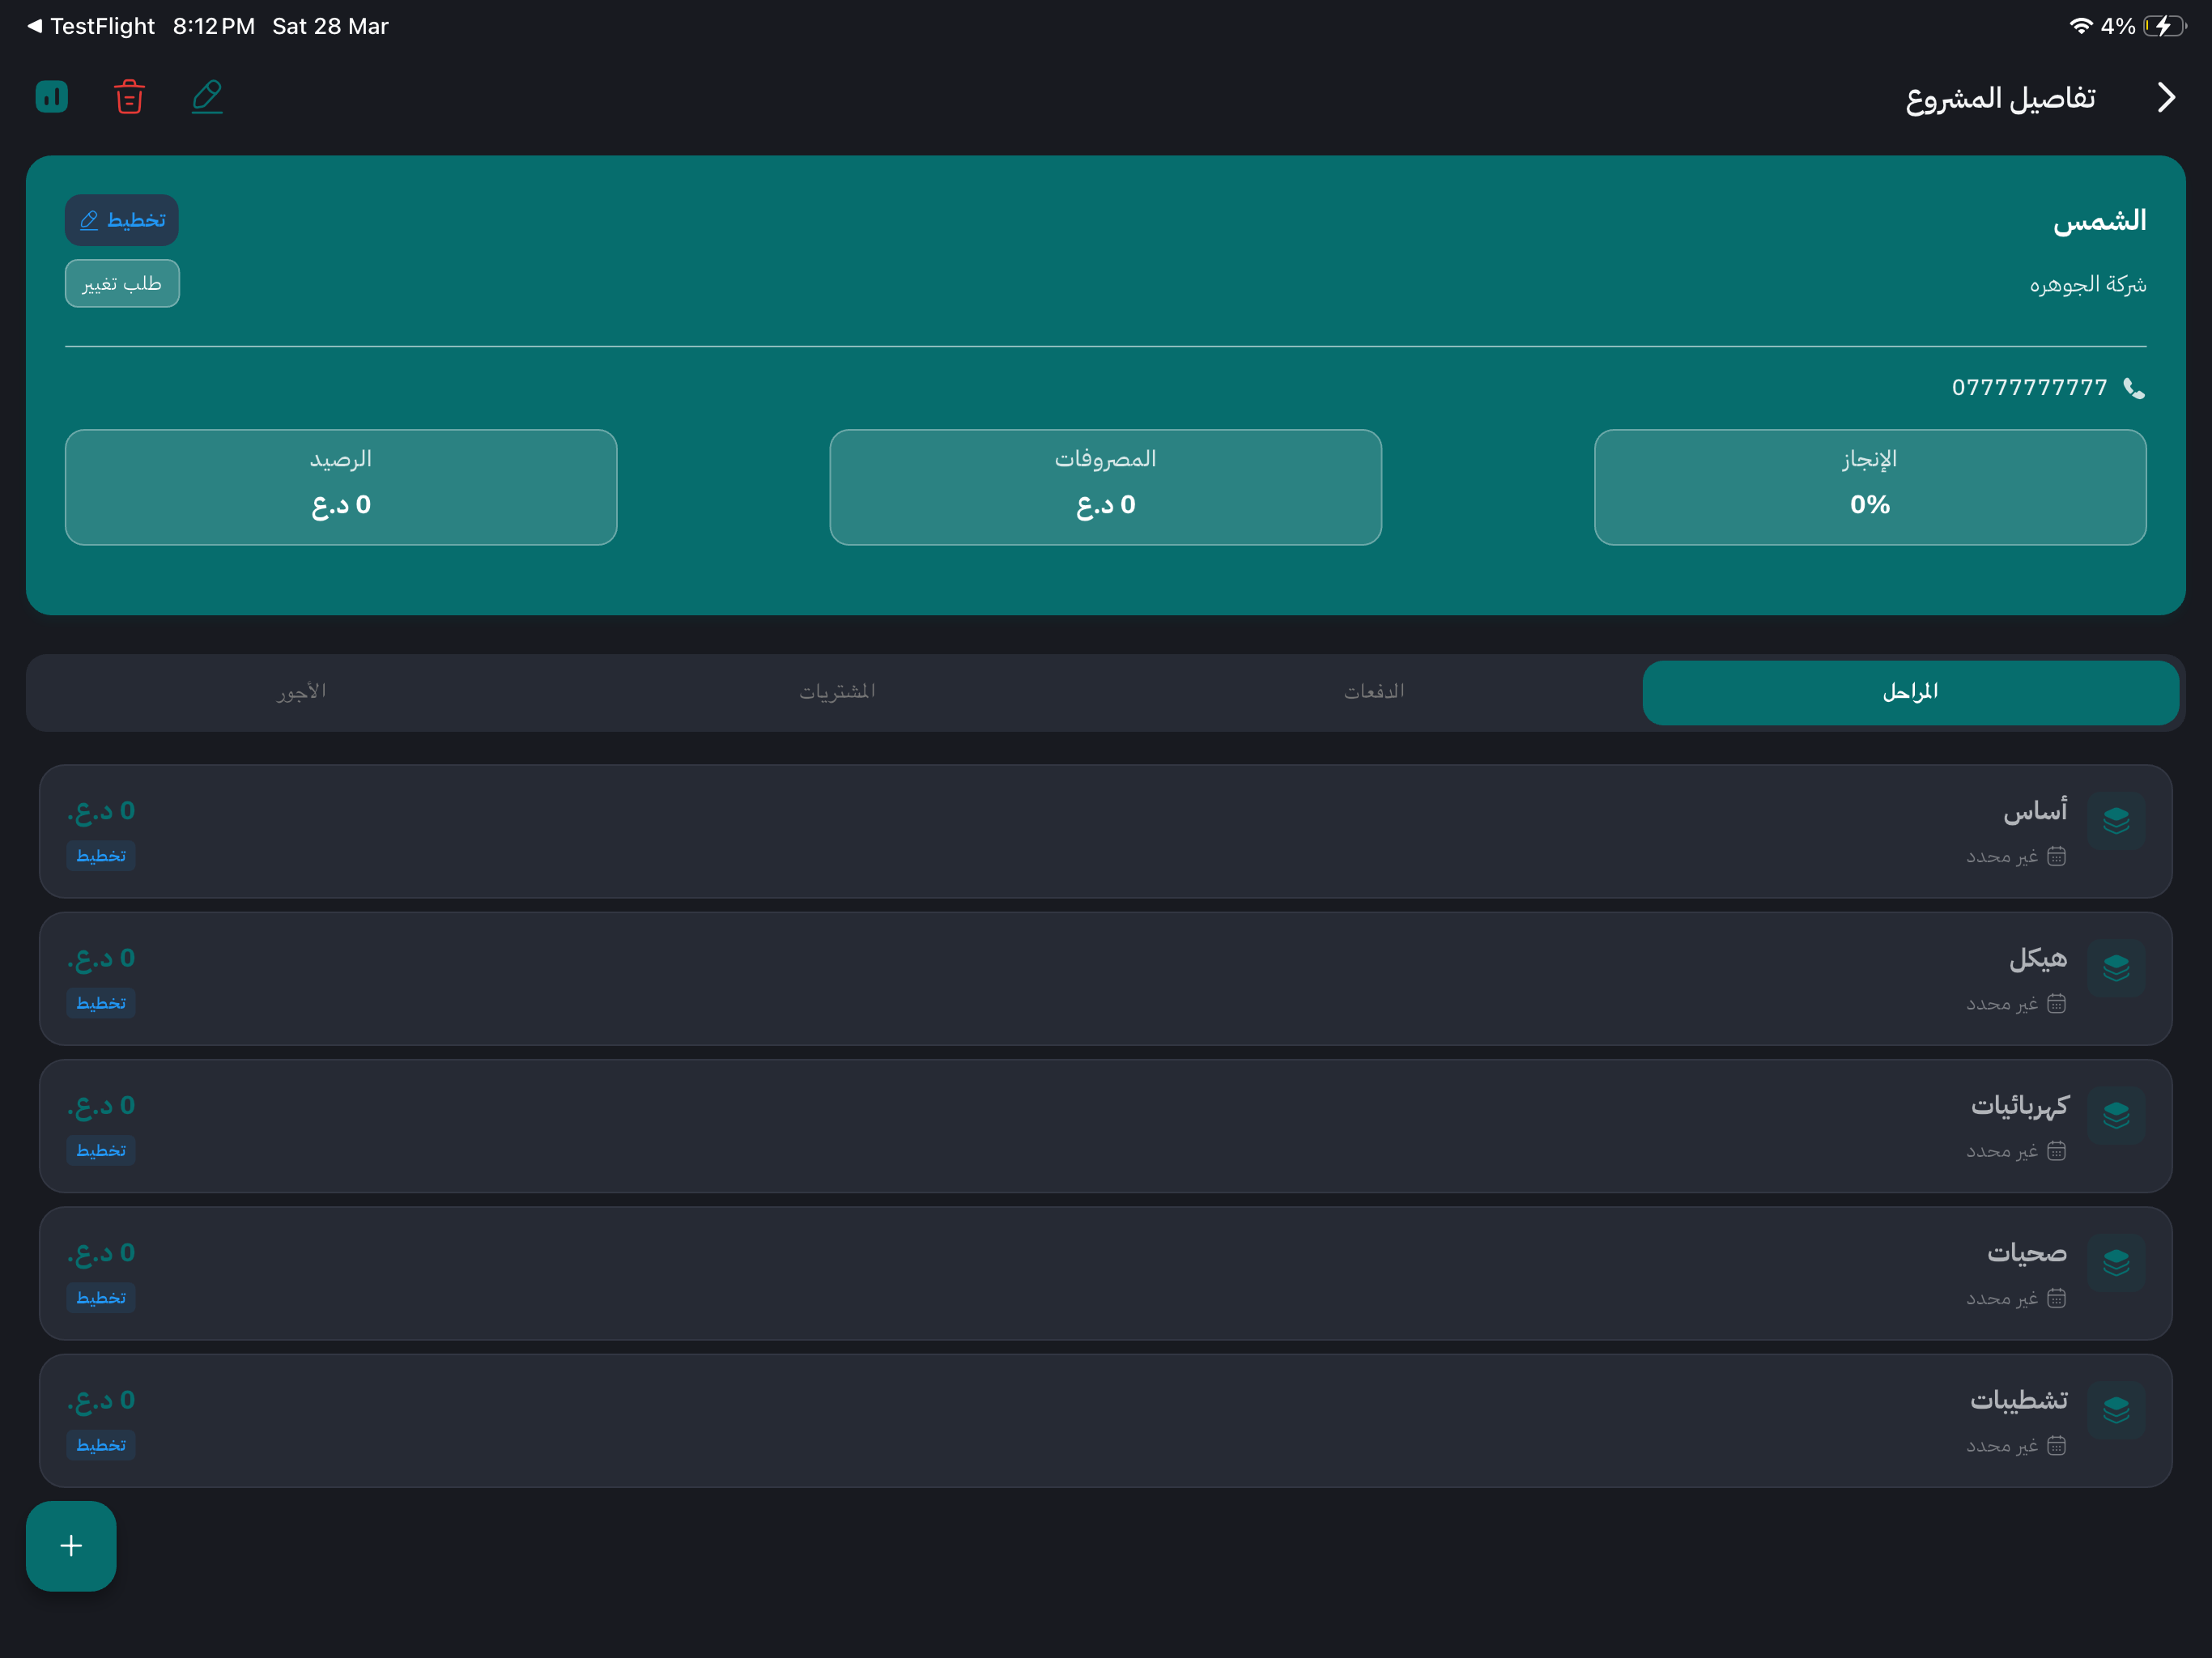This screenshot has height=1658, width=2212.
Task: Open the تخطيط status edit button in card
Action: pos(122,220)
